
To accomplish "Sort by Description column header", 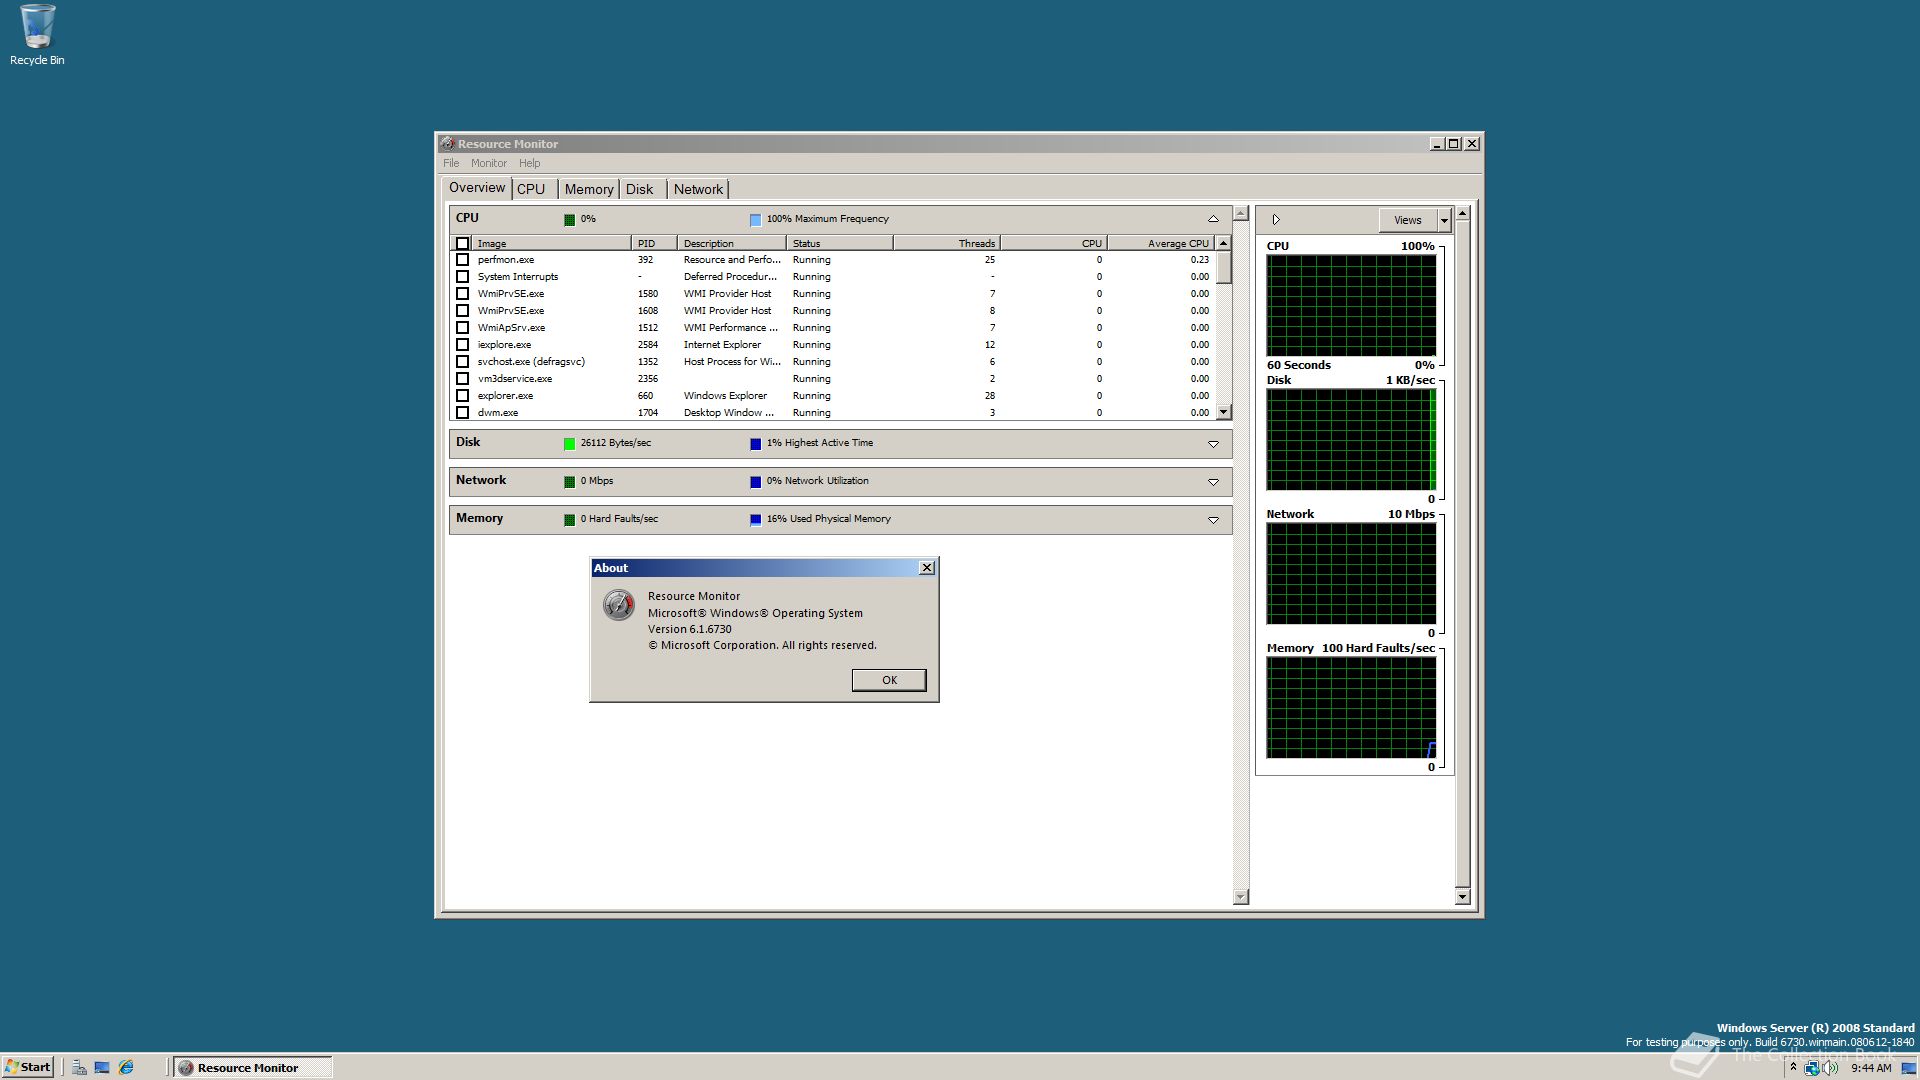I will [x=732, y=243].
